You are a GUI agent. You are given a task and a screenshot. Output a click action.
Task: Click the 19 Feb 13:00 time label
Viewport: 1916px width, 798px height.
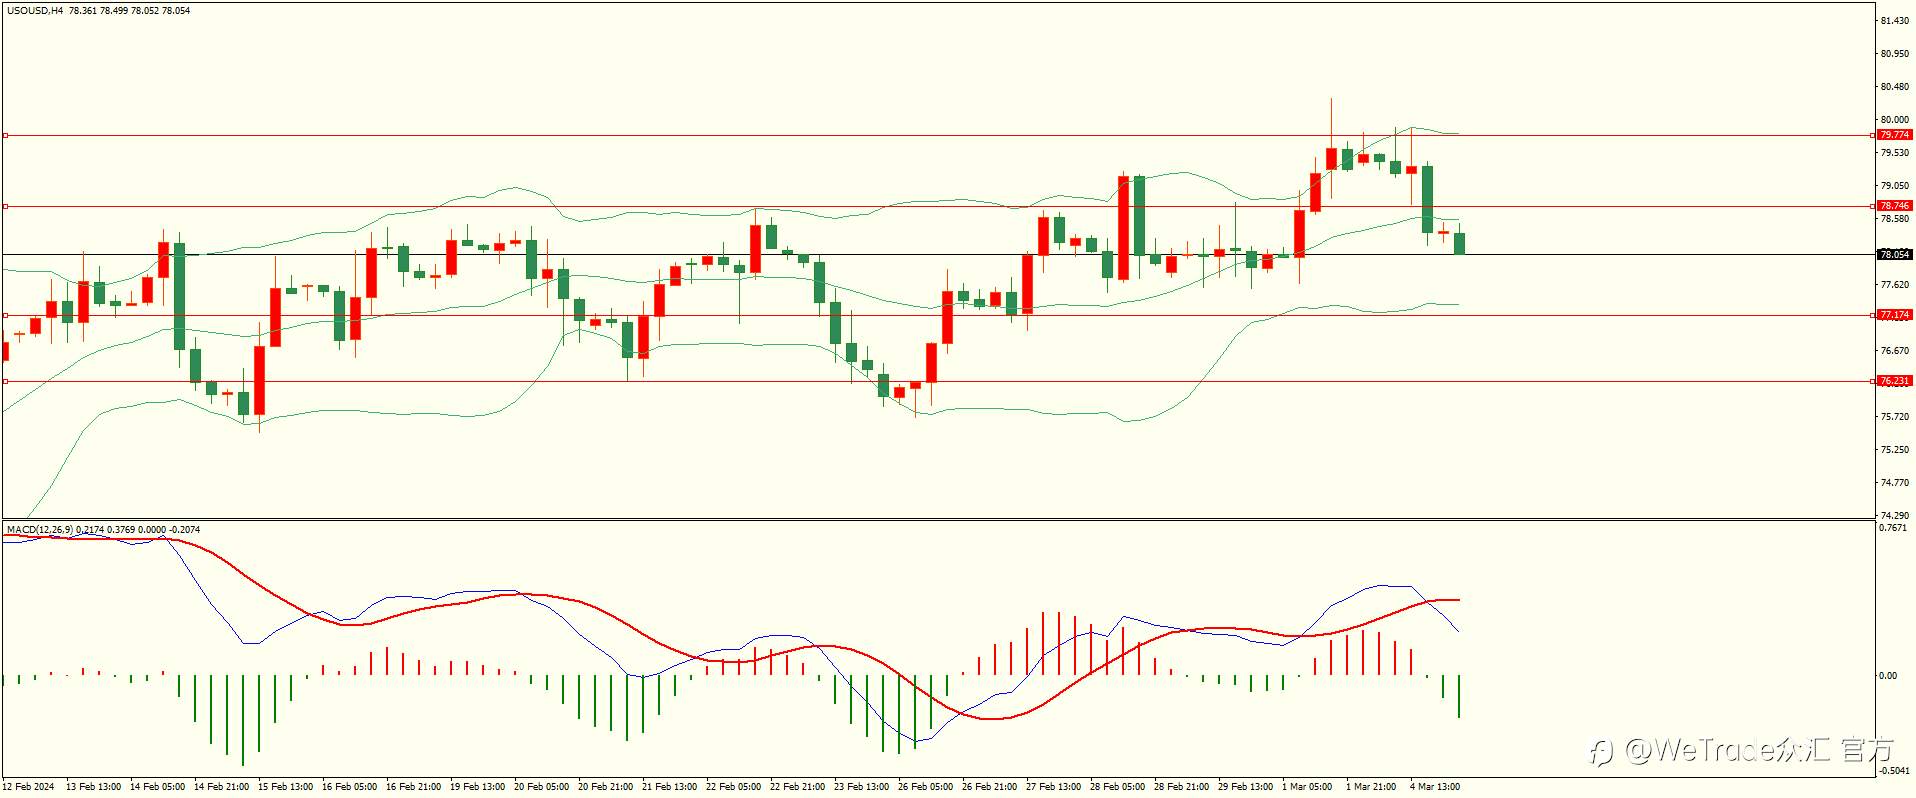coord(477,787)
